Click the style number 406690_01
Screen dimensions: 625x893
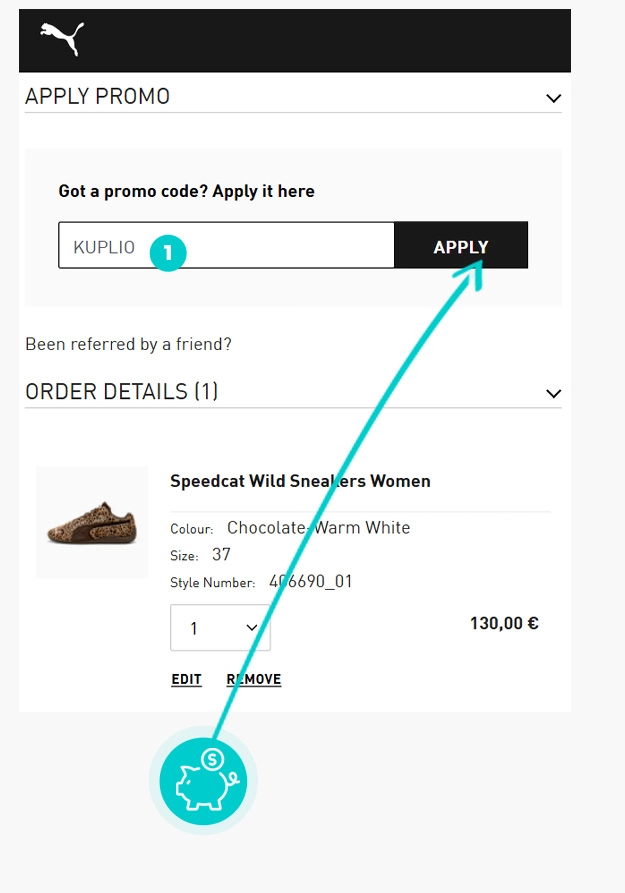[x=311, y=581]
